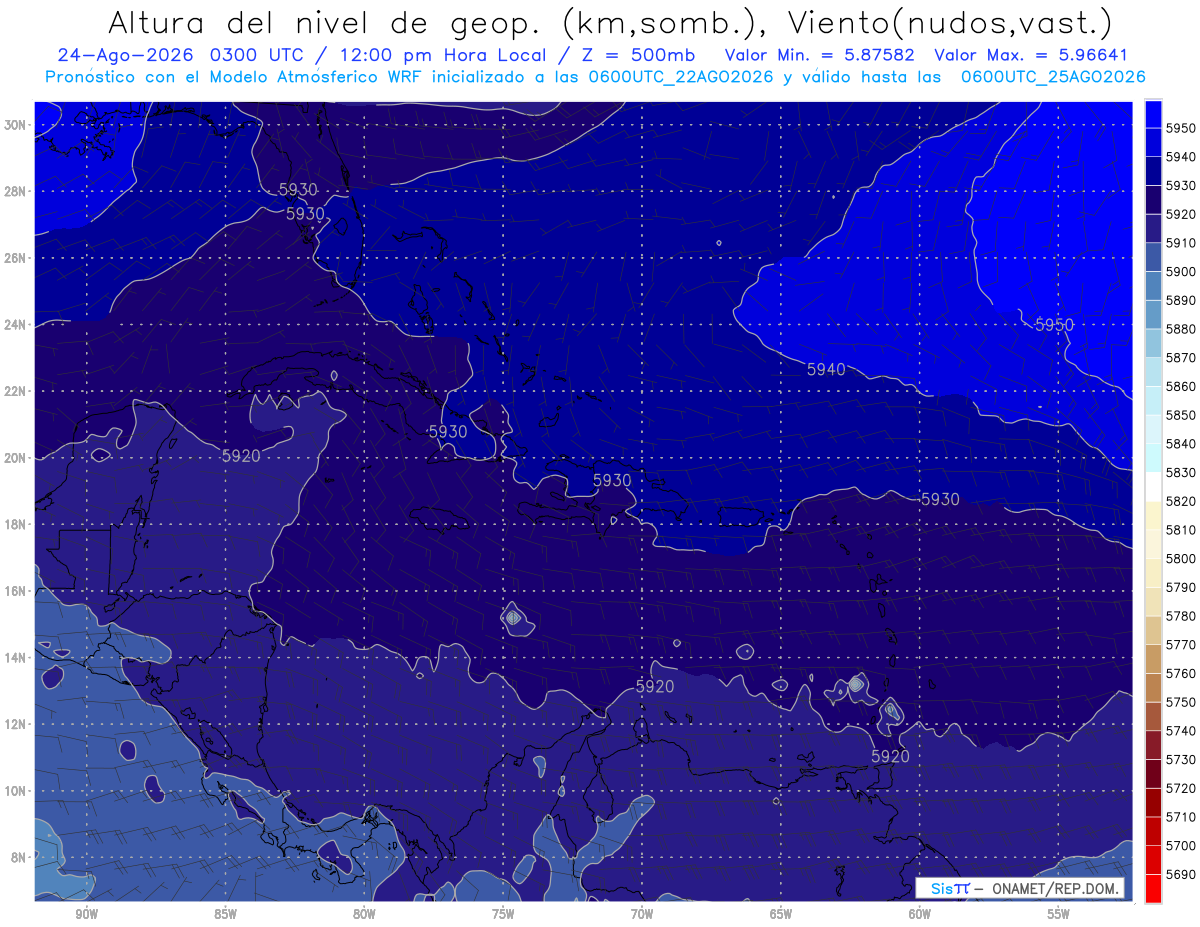
Task: Click the bright red bottom swatch of legend
Action: pos(1153,888)
